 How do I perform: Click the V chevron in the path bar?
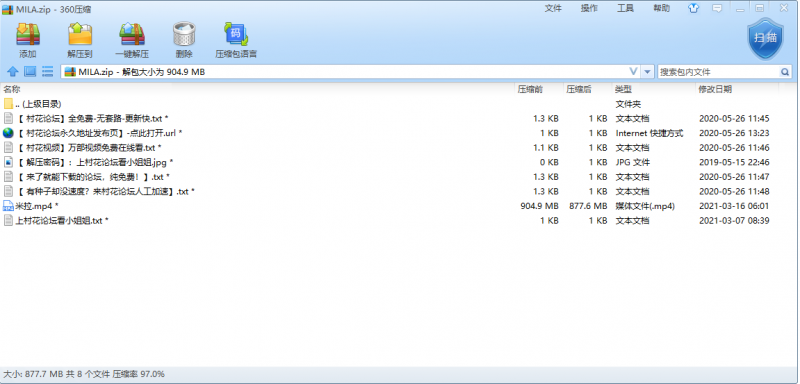[x=633, y=72]
